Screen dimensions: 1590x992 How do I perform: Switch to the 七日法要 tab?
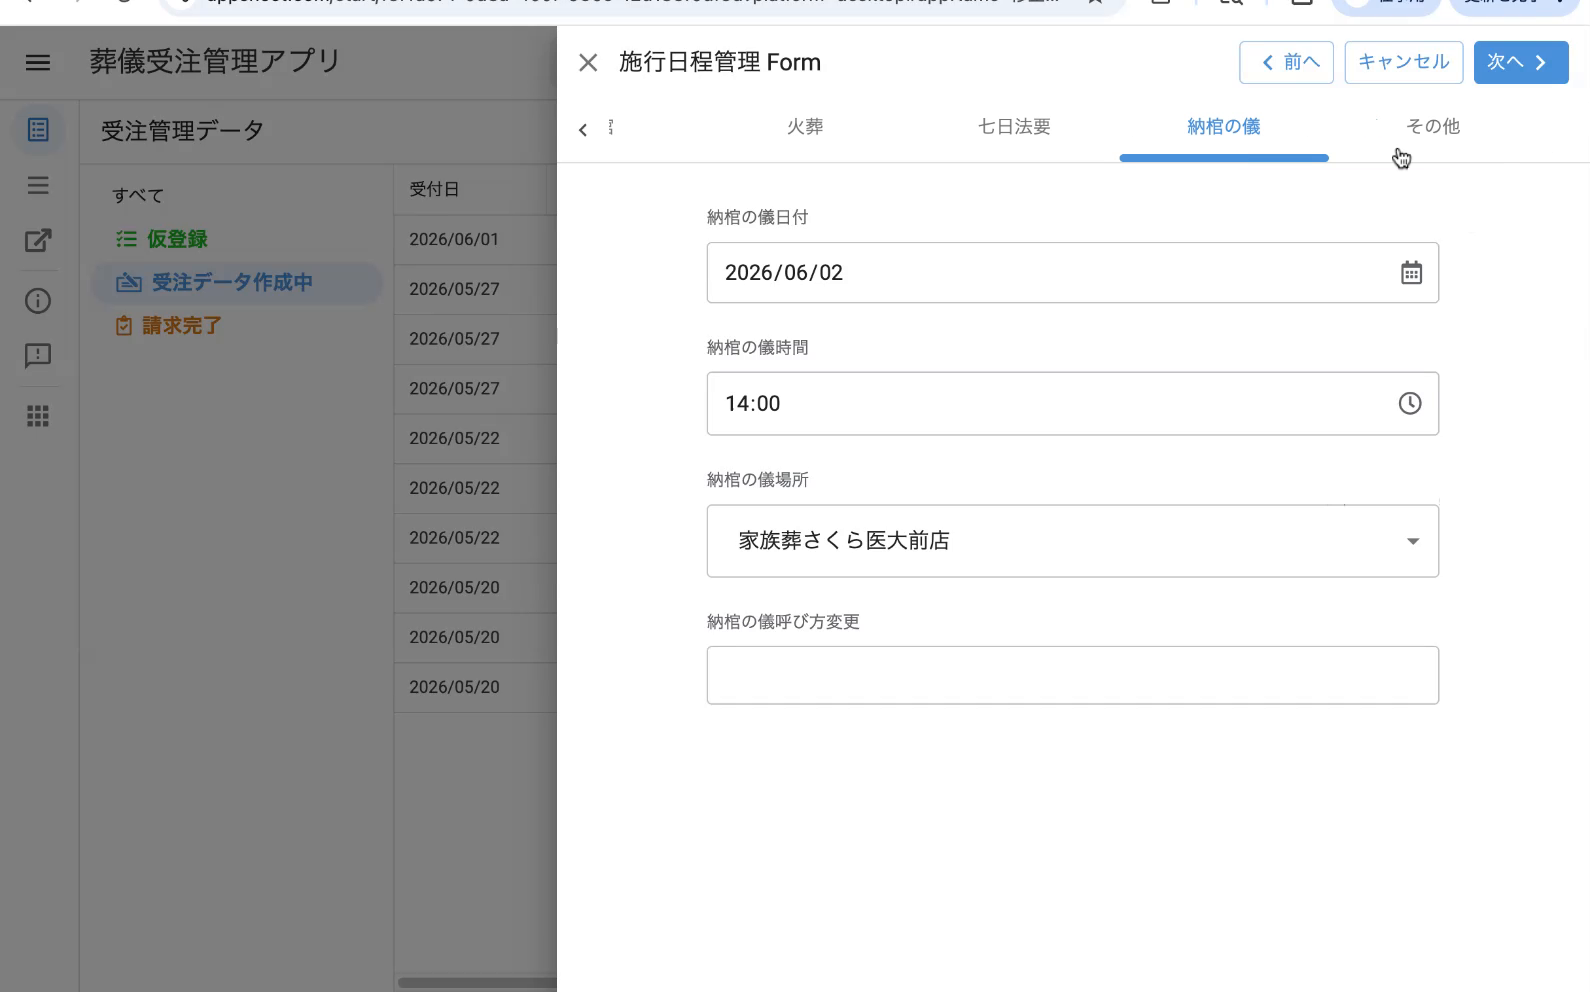tap(1014, 127)
